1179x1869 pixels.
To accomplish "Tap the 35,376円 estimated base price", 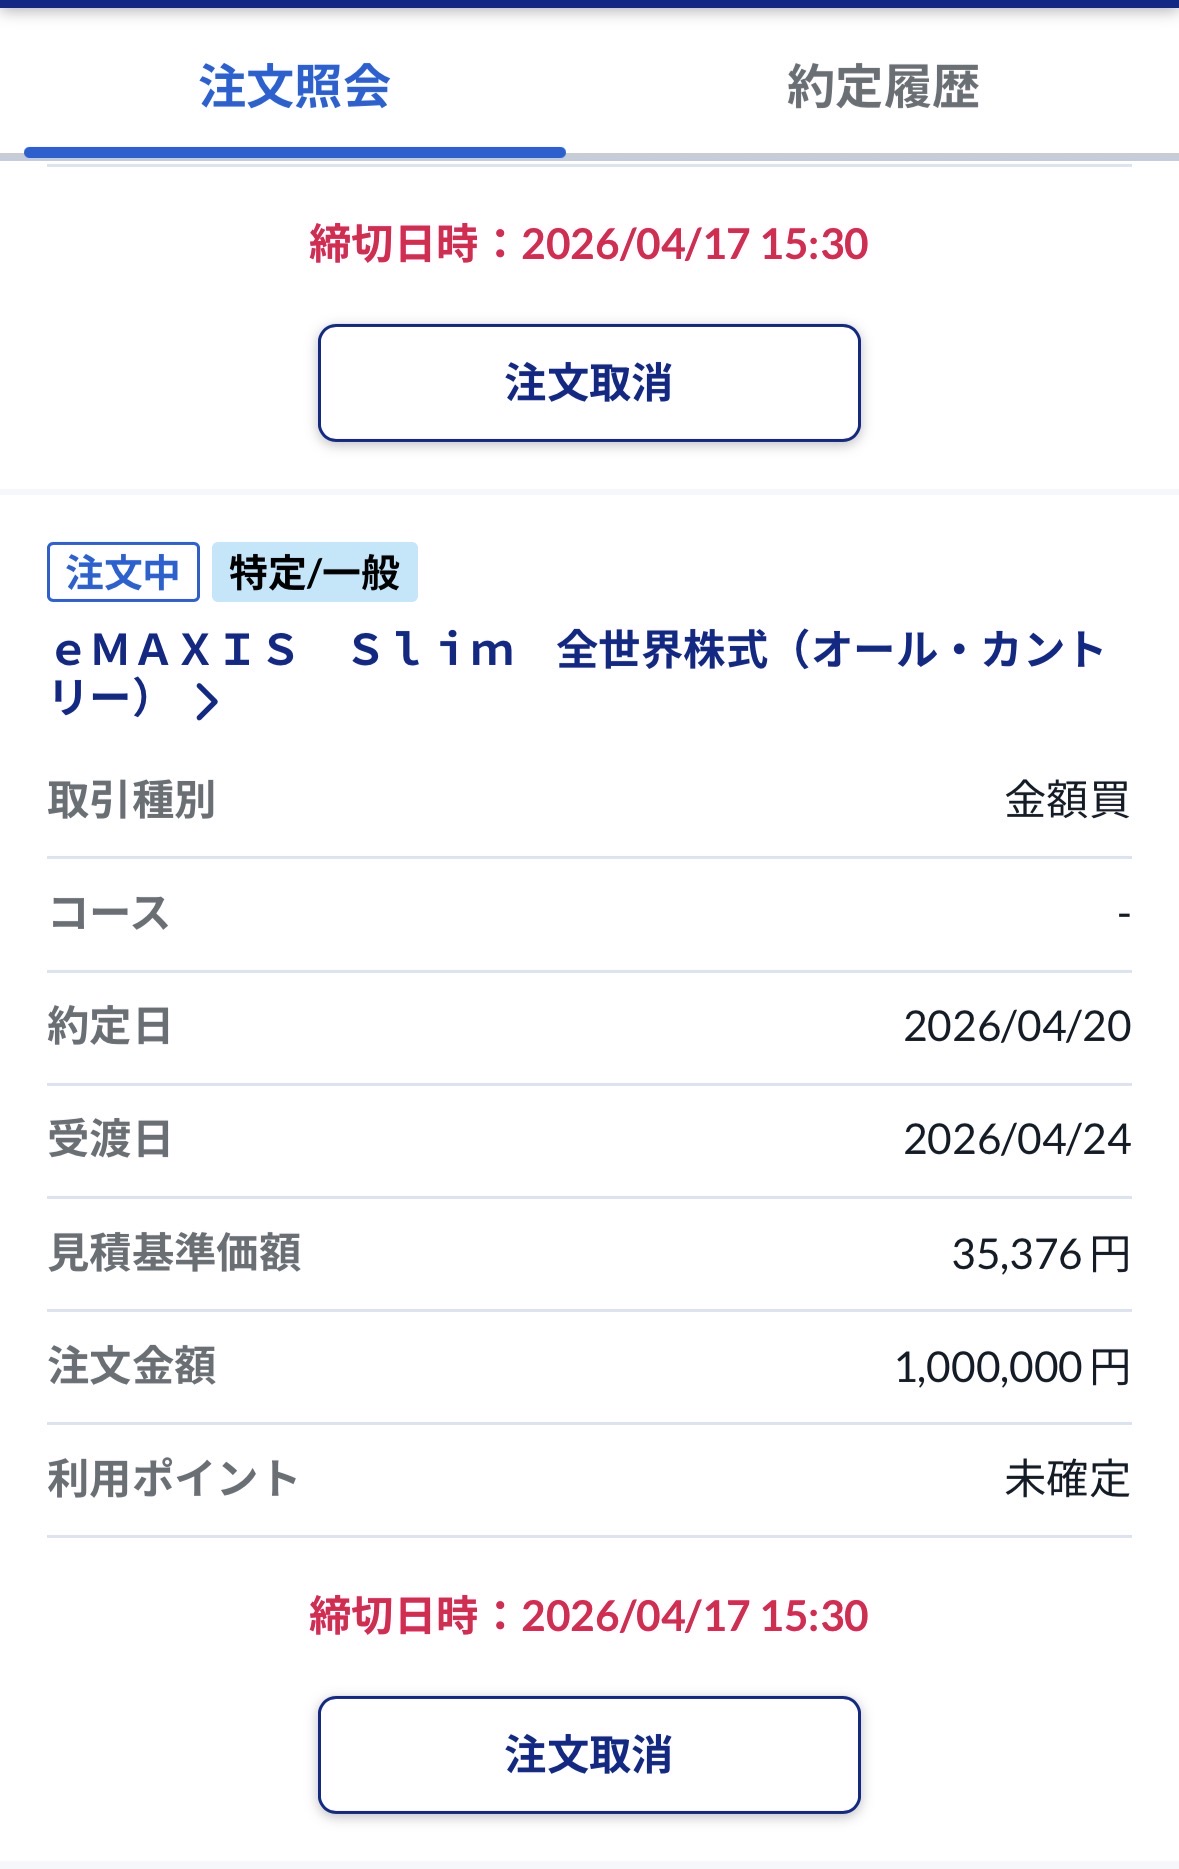I will [1040, 1253].
